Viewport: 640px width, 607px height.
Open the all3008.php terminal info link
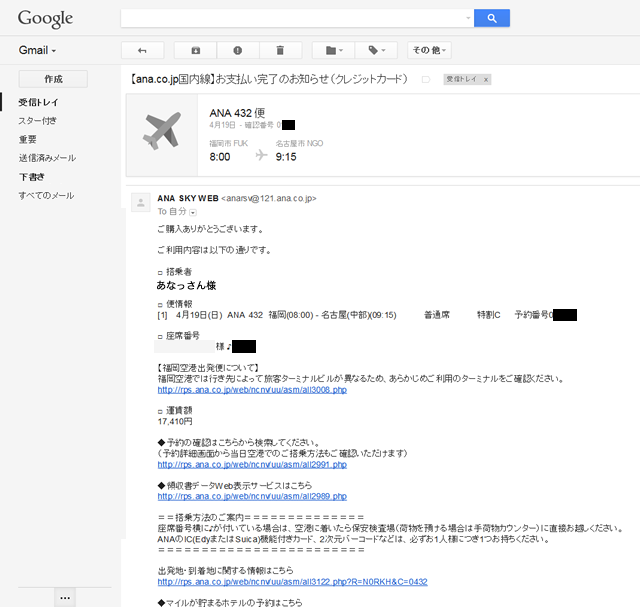pos(252,390)
